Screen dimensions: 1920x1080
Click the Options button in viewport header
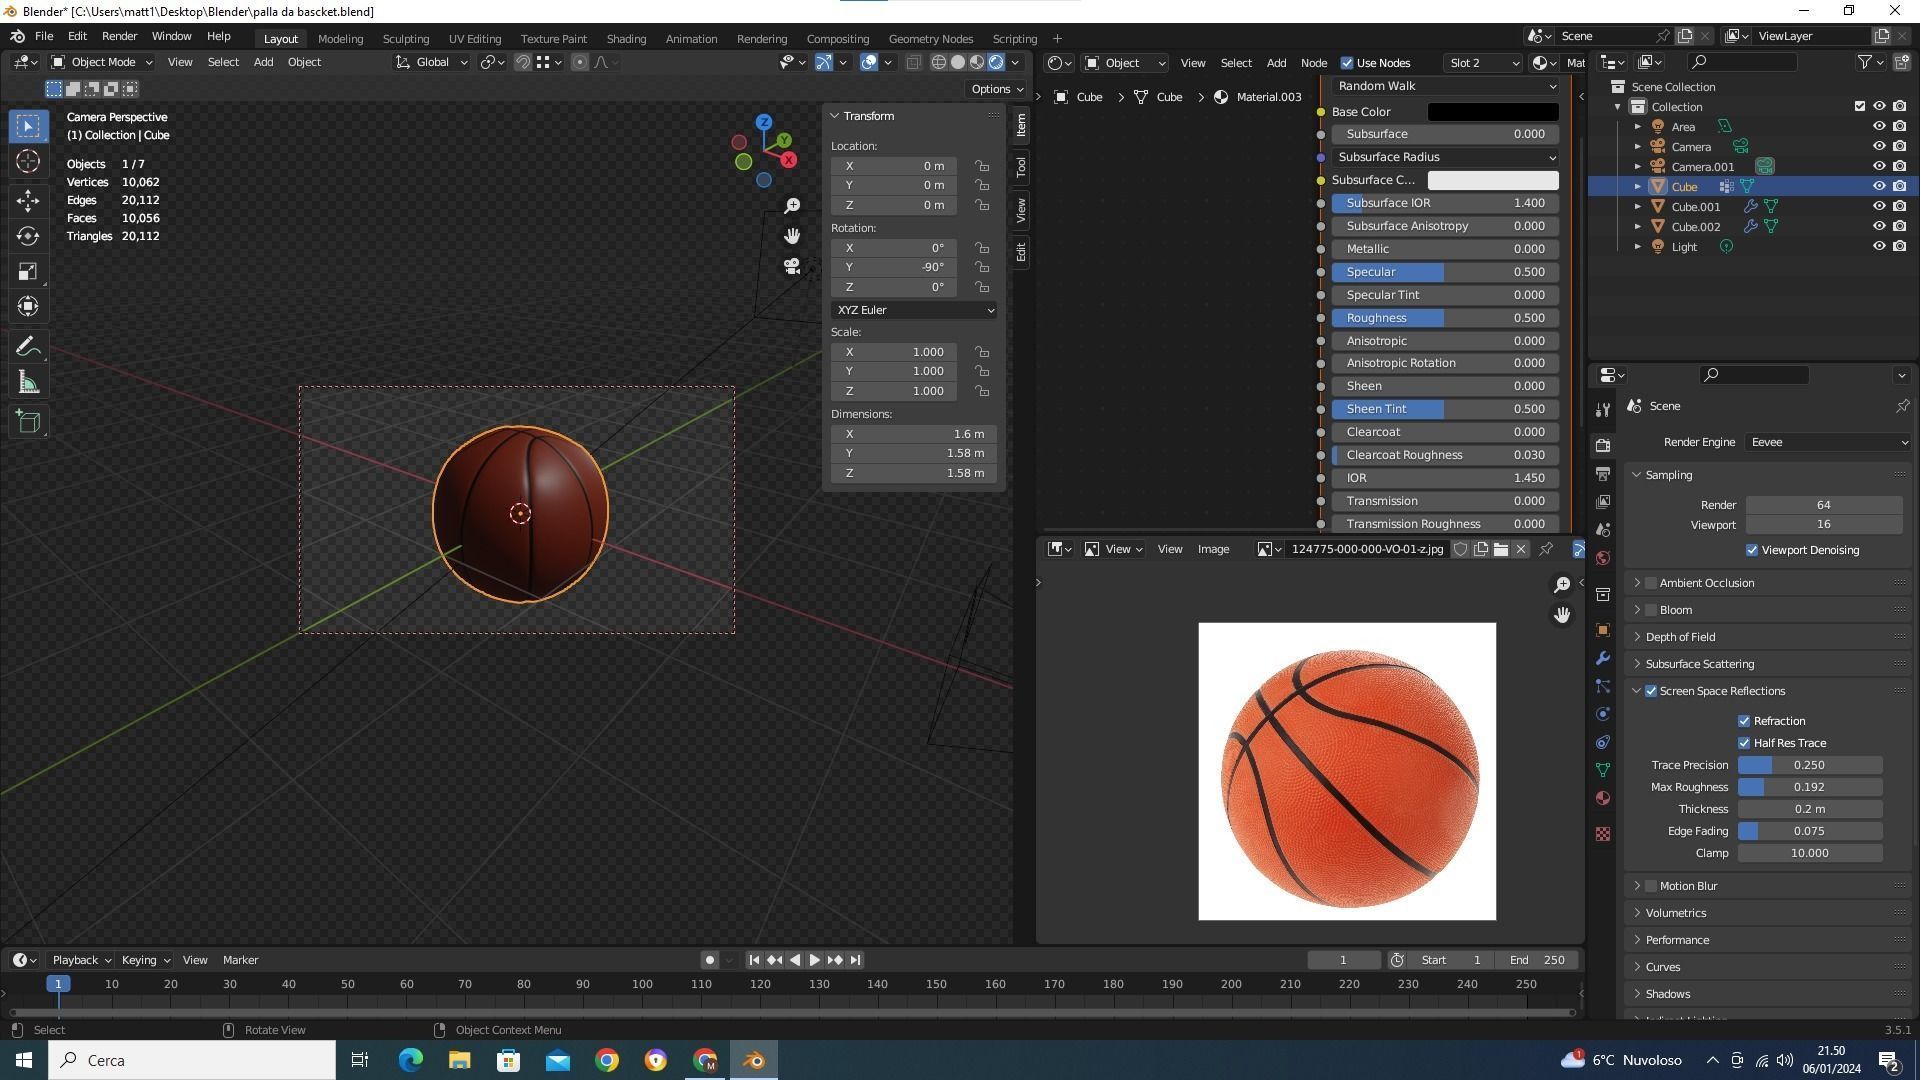(x=996, y=89)
